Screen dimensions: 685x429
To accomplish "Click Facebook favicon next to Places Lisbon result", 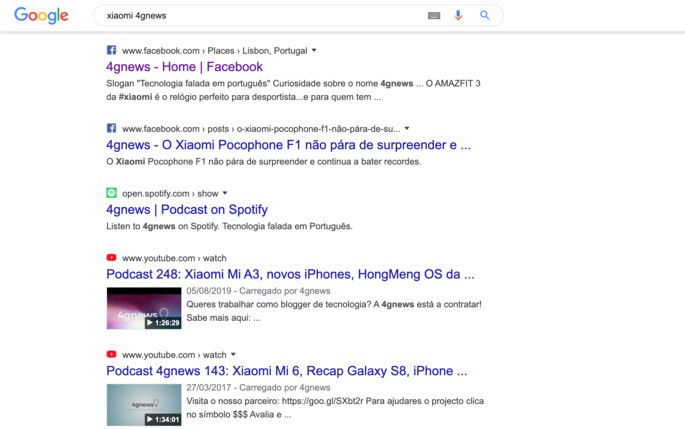I will point(111,50).
